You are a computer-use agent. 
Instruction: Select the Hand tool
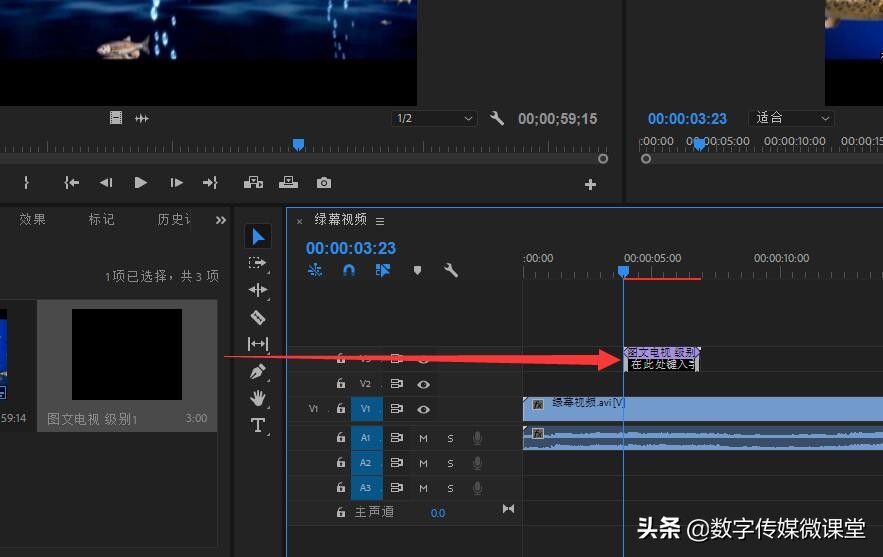click(258, 398)
